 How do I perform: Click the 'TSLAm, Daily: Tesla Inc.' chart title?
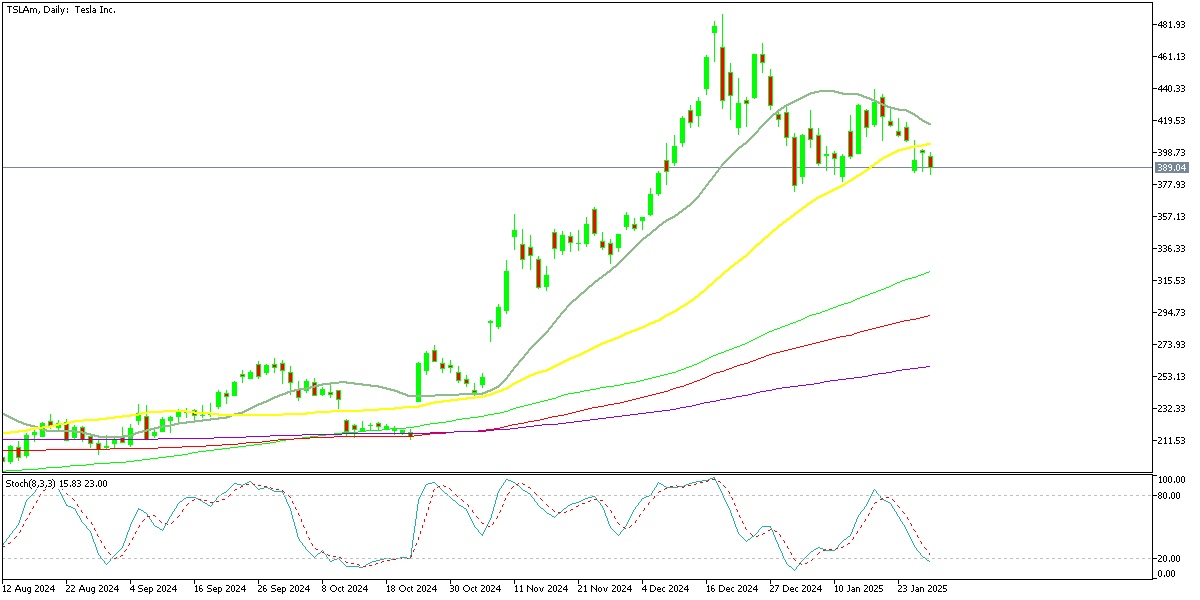pyautogui.click(x=60, y=9)
